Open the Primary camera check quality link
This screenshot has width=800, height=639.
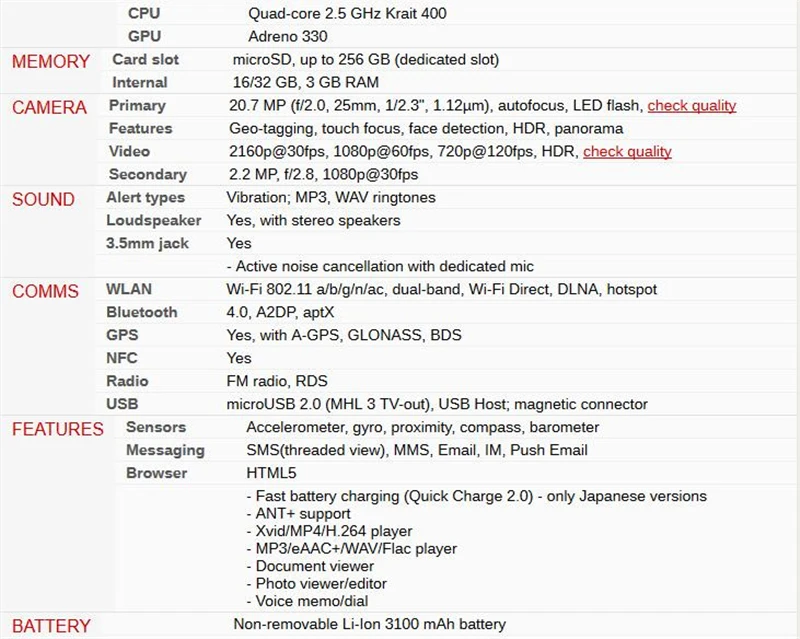pyautogui.click(x=691, y=106)
